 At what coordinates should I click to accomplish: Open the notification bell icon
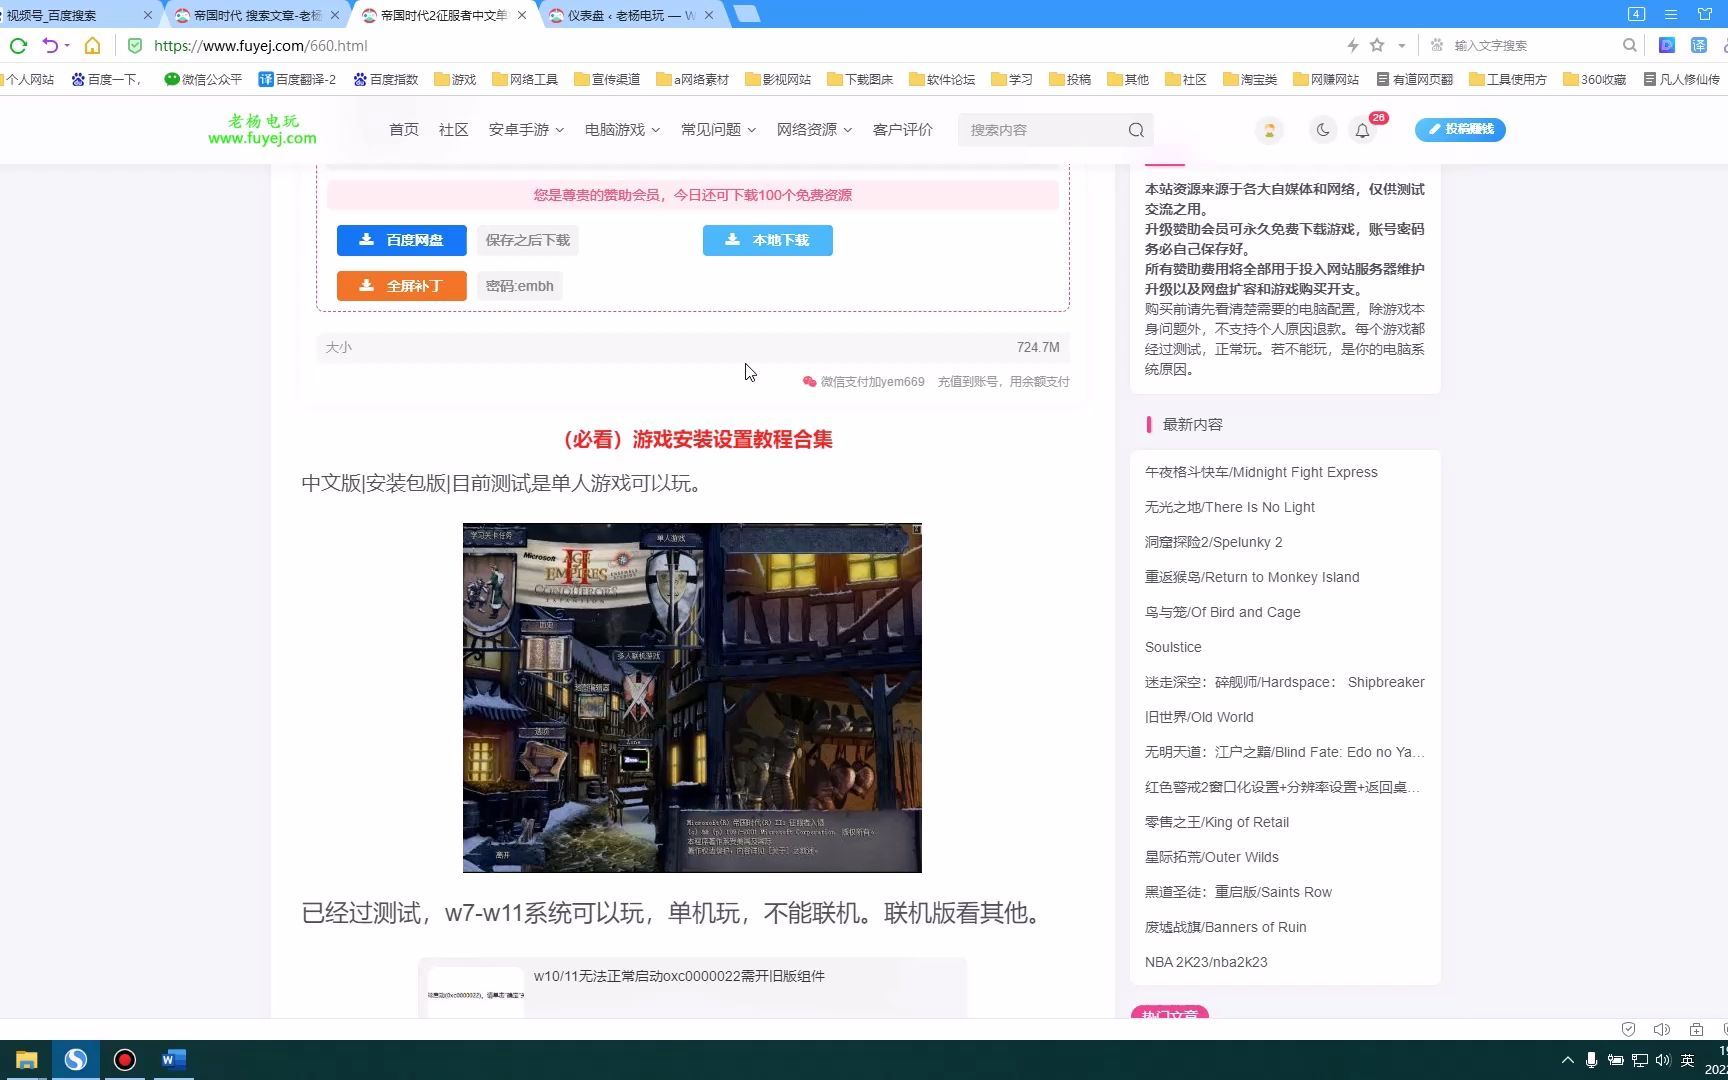(x=1362, y=130)
